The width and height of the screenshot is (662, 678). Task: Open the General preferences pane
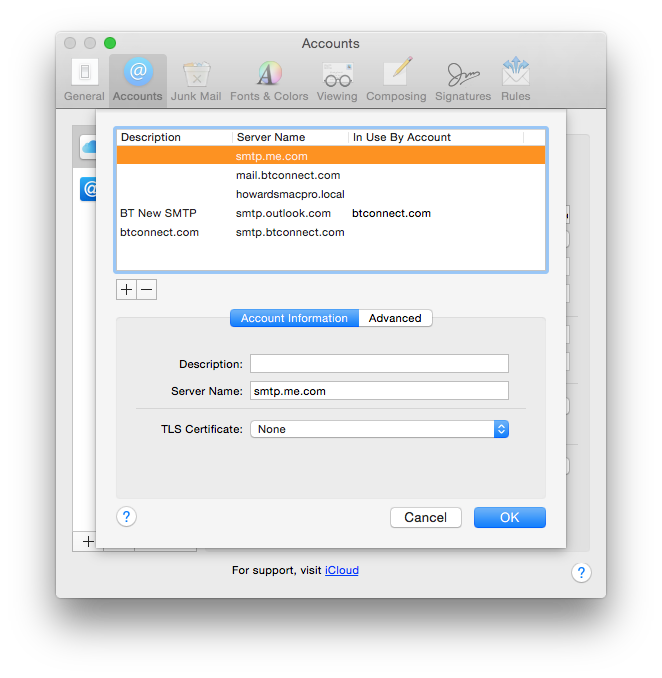[84, 80]
